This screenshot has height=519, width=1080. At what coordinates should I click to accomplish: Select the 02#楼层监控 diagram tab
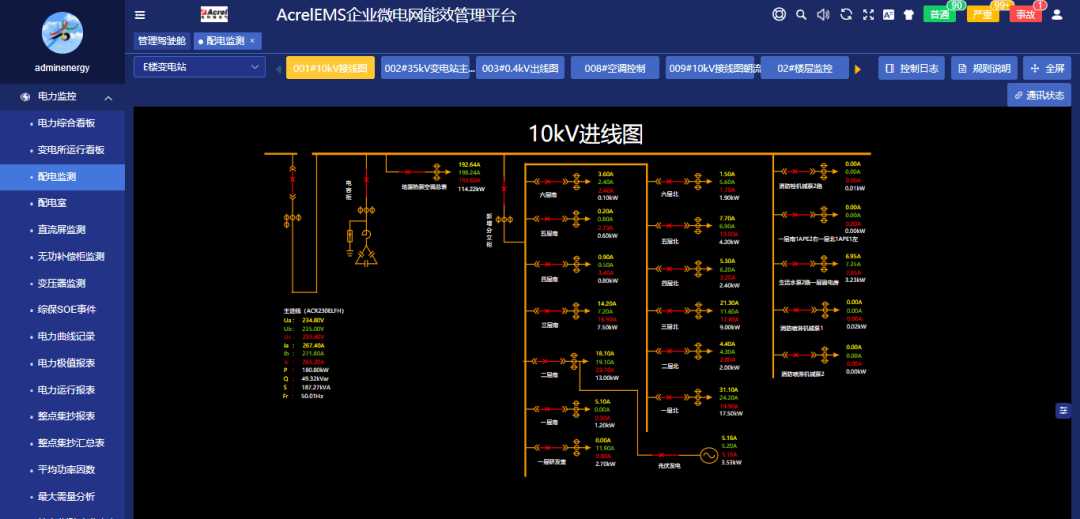click(x=804, y=68)
